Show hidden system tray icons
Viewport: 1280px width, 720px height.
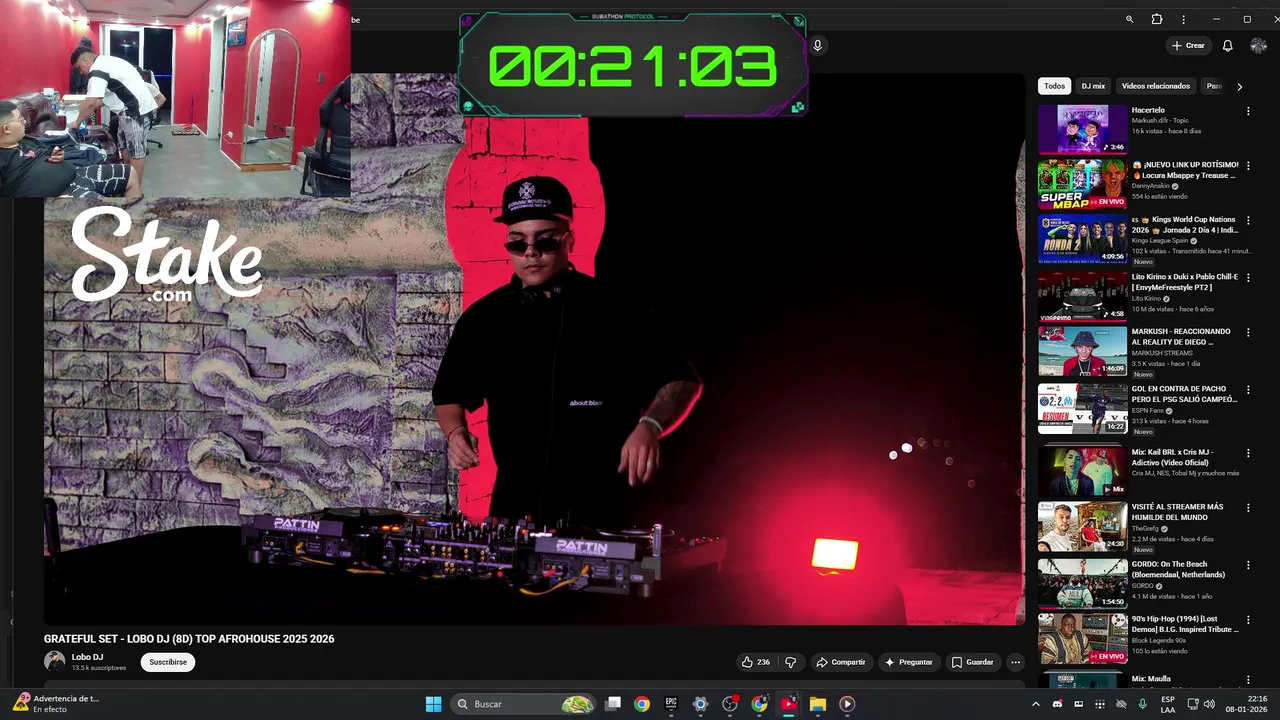tap(1035, 704)
